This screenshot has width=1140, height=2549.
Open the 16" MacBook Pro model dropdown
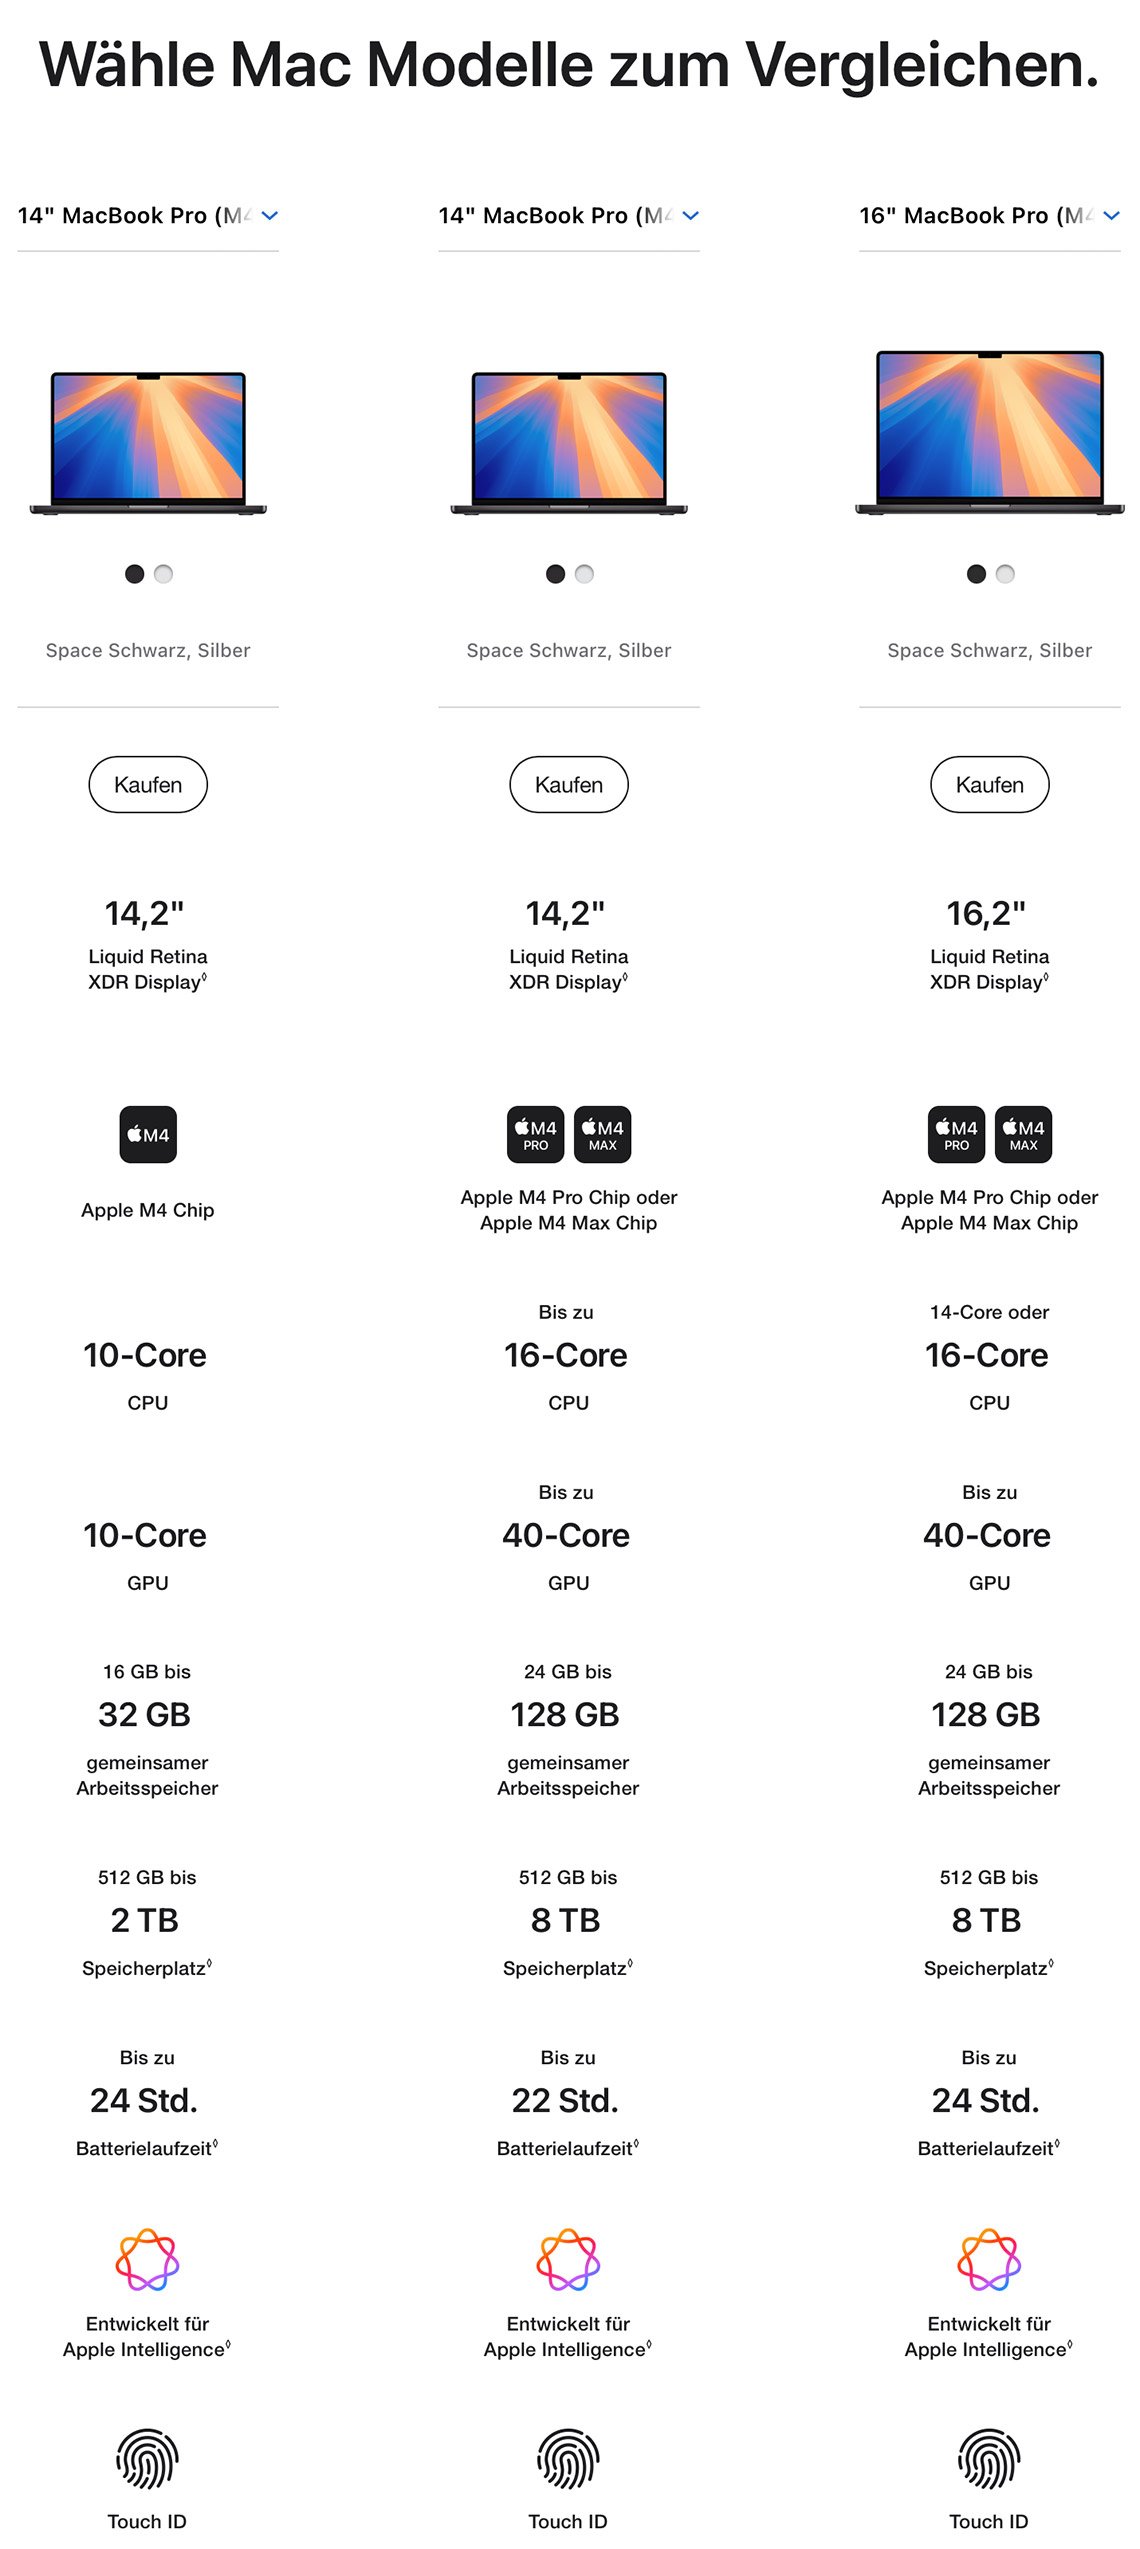[x=990, y=215]
